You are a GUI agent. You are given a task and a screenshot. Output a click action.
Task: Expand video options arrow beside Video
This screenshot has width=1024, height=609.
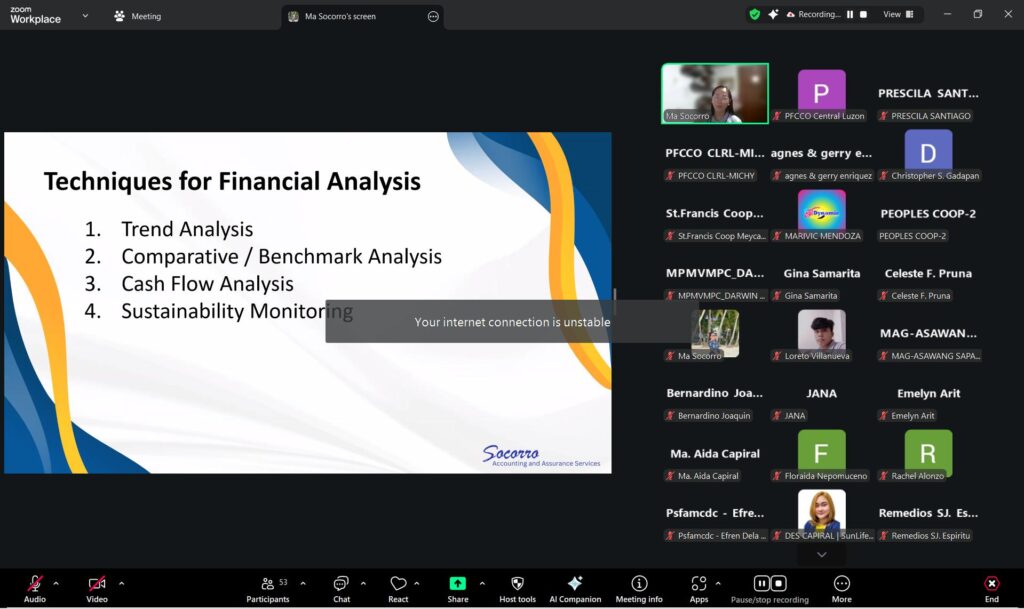coord(122,583)
